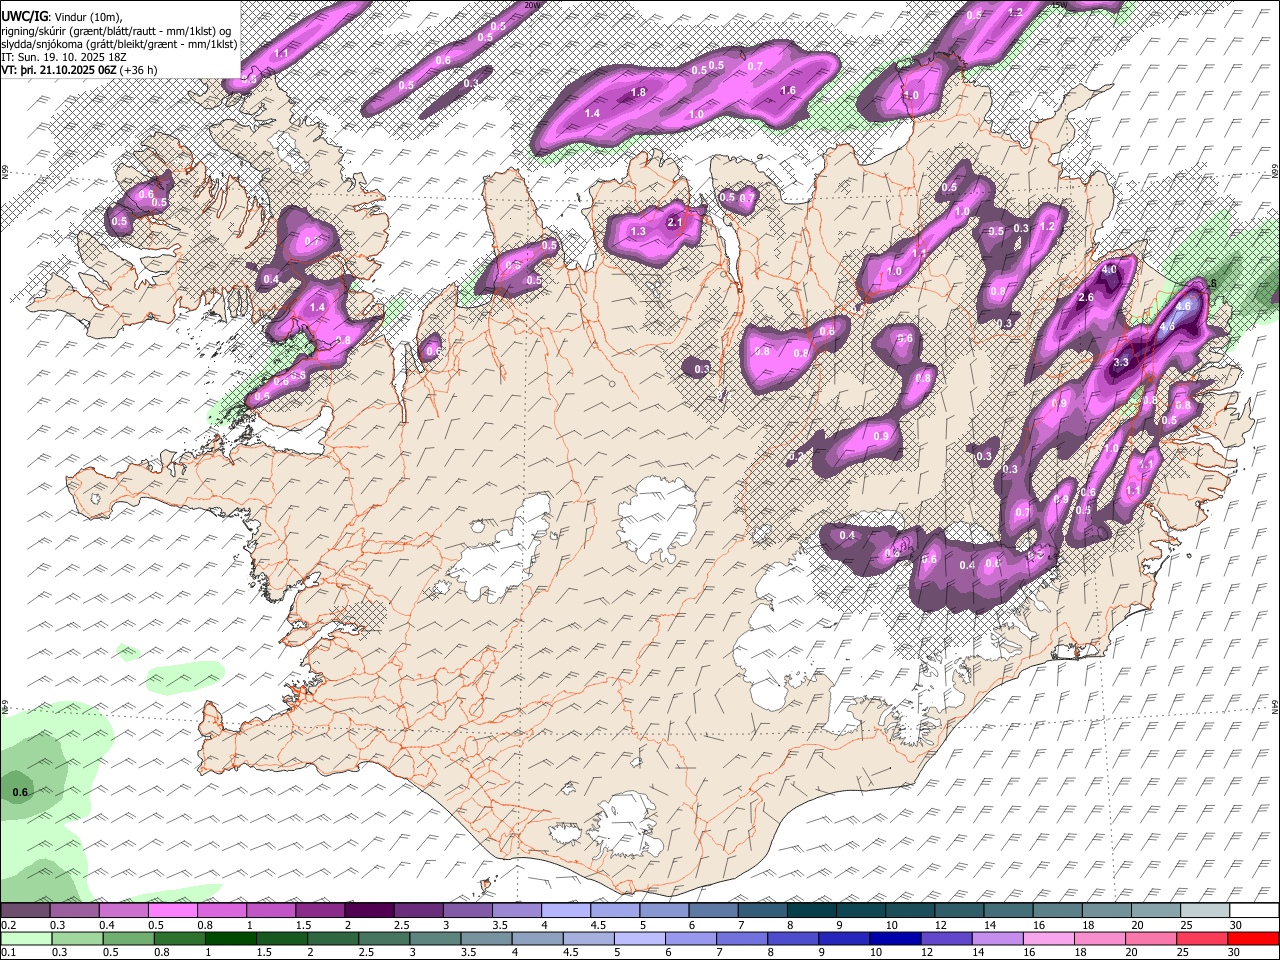Click the 1.6 snowfall value label
This screenshot has width=1280, height=960.
click(788, 91)
